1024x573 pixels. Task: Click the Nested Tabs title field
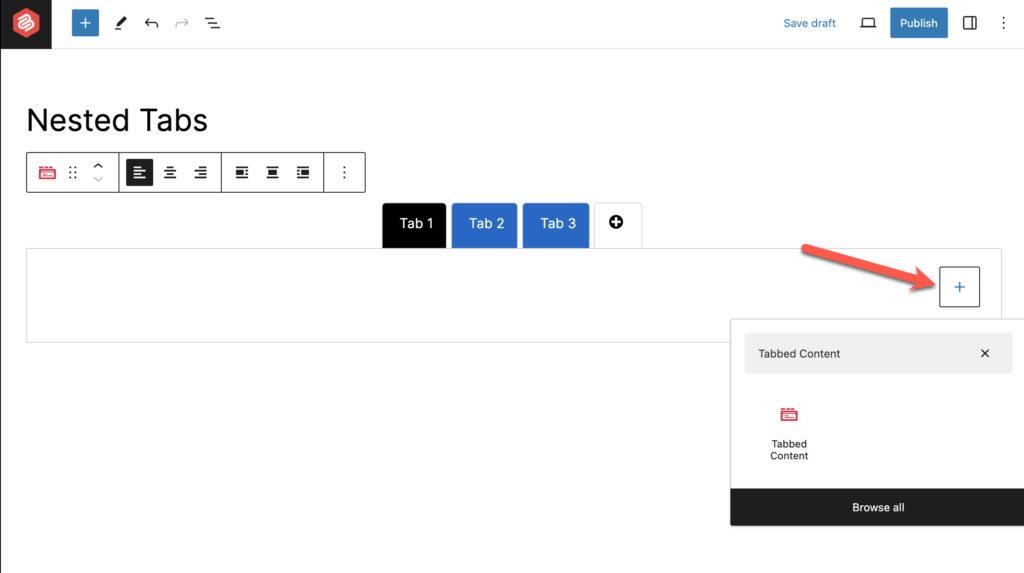point(117,120)
